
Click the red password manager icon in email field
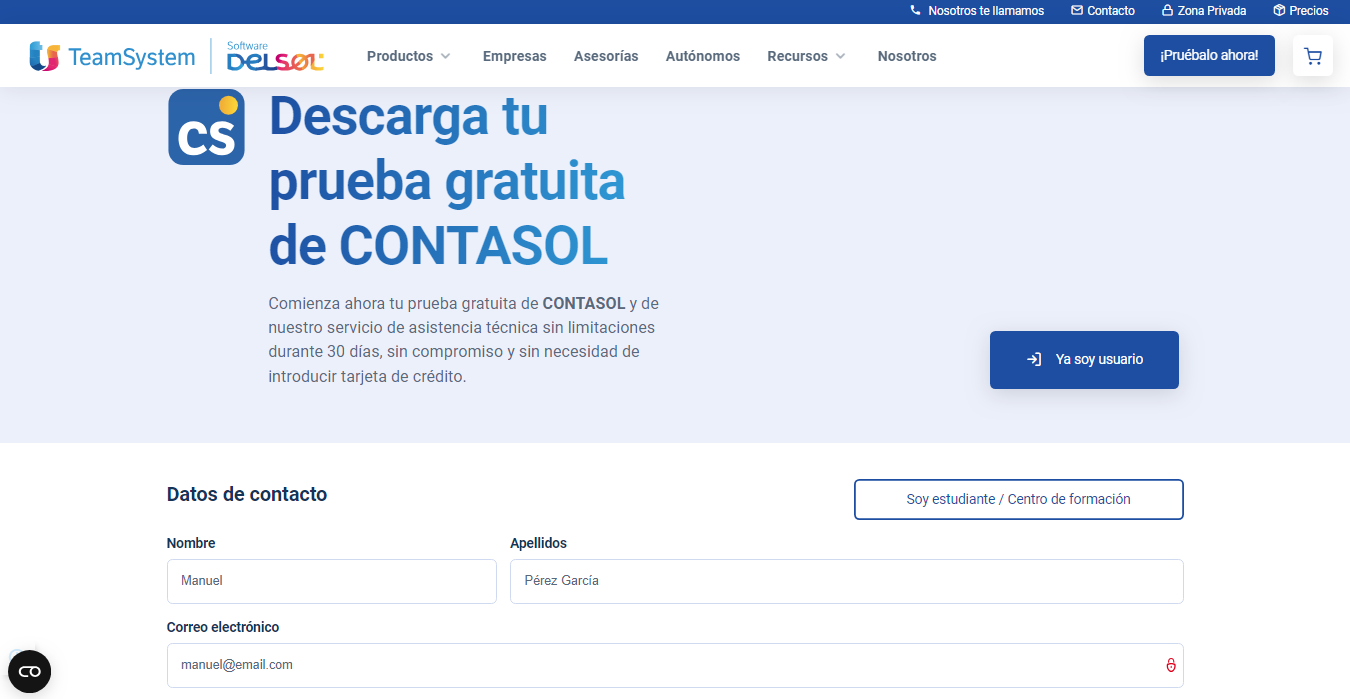pos(1170,665)
